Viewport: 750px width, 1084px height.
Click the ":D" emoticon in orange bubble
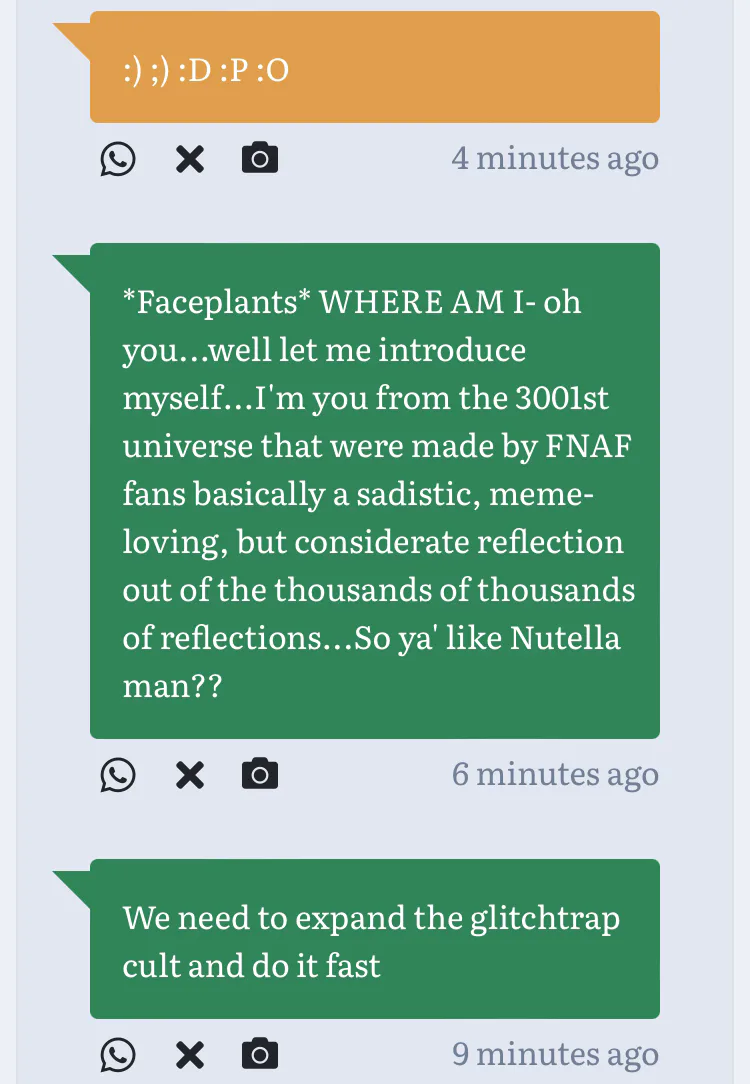point(194,73)
